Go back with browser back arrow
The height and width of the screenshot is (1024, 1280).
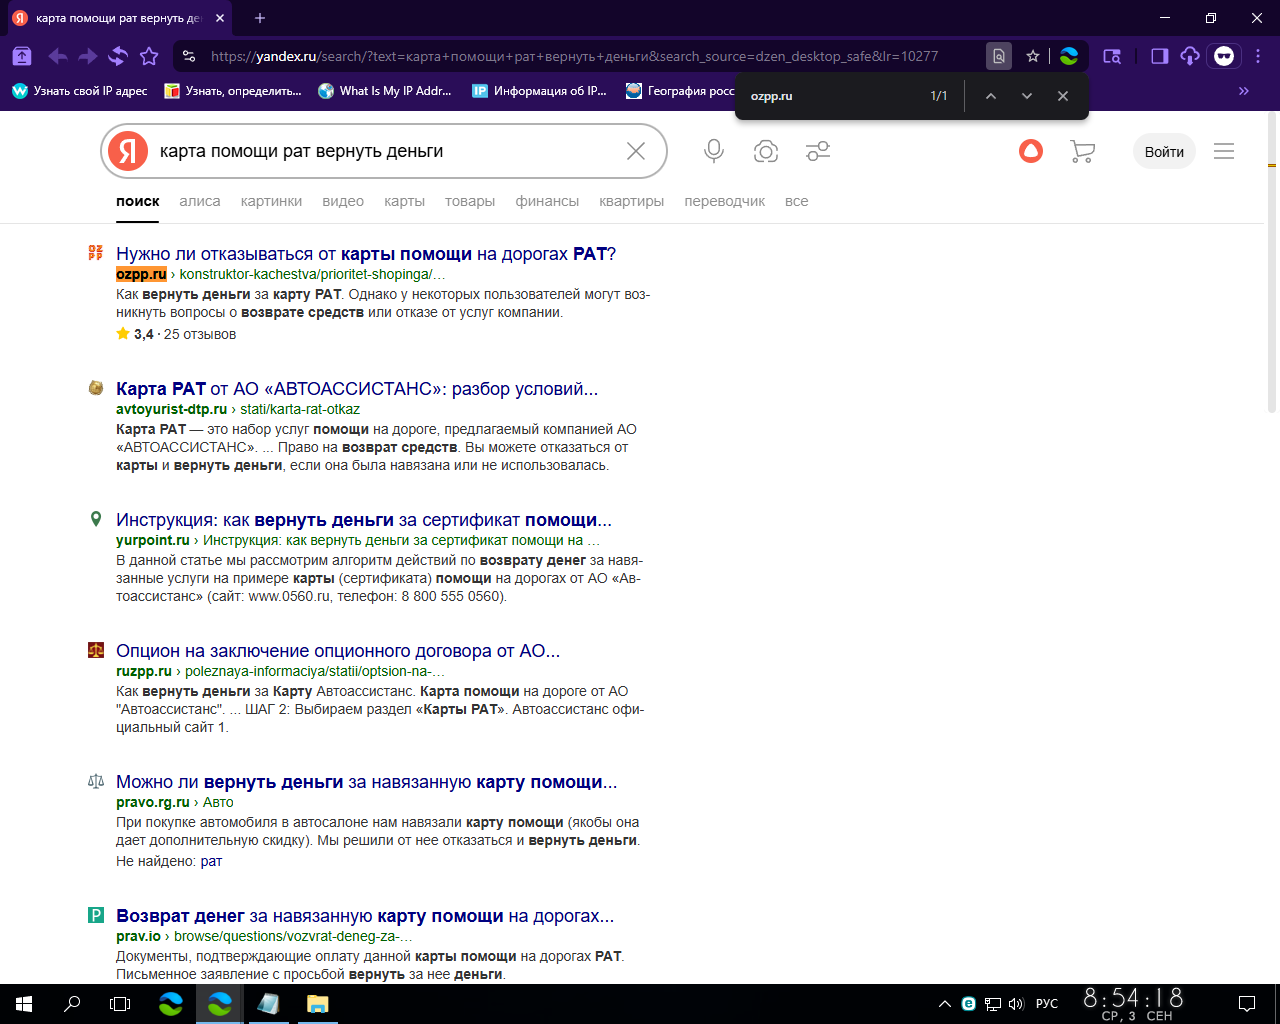58,56
